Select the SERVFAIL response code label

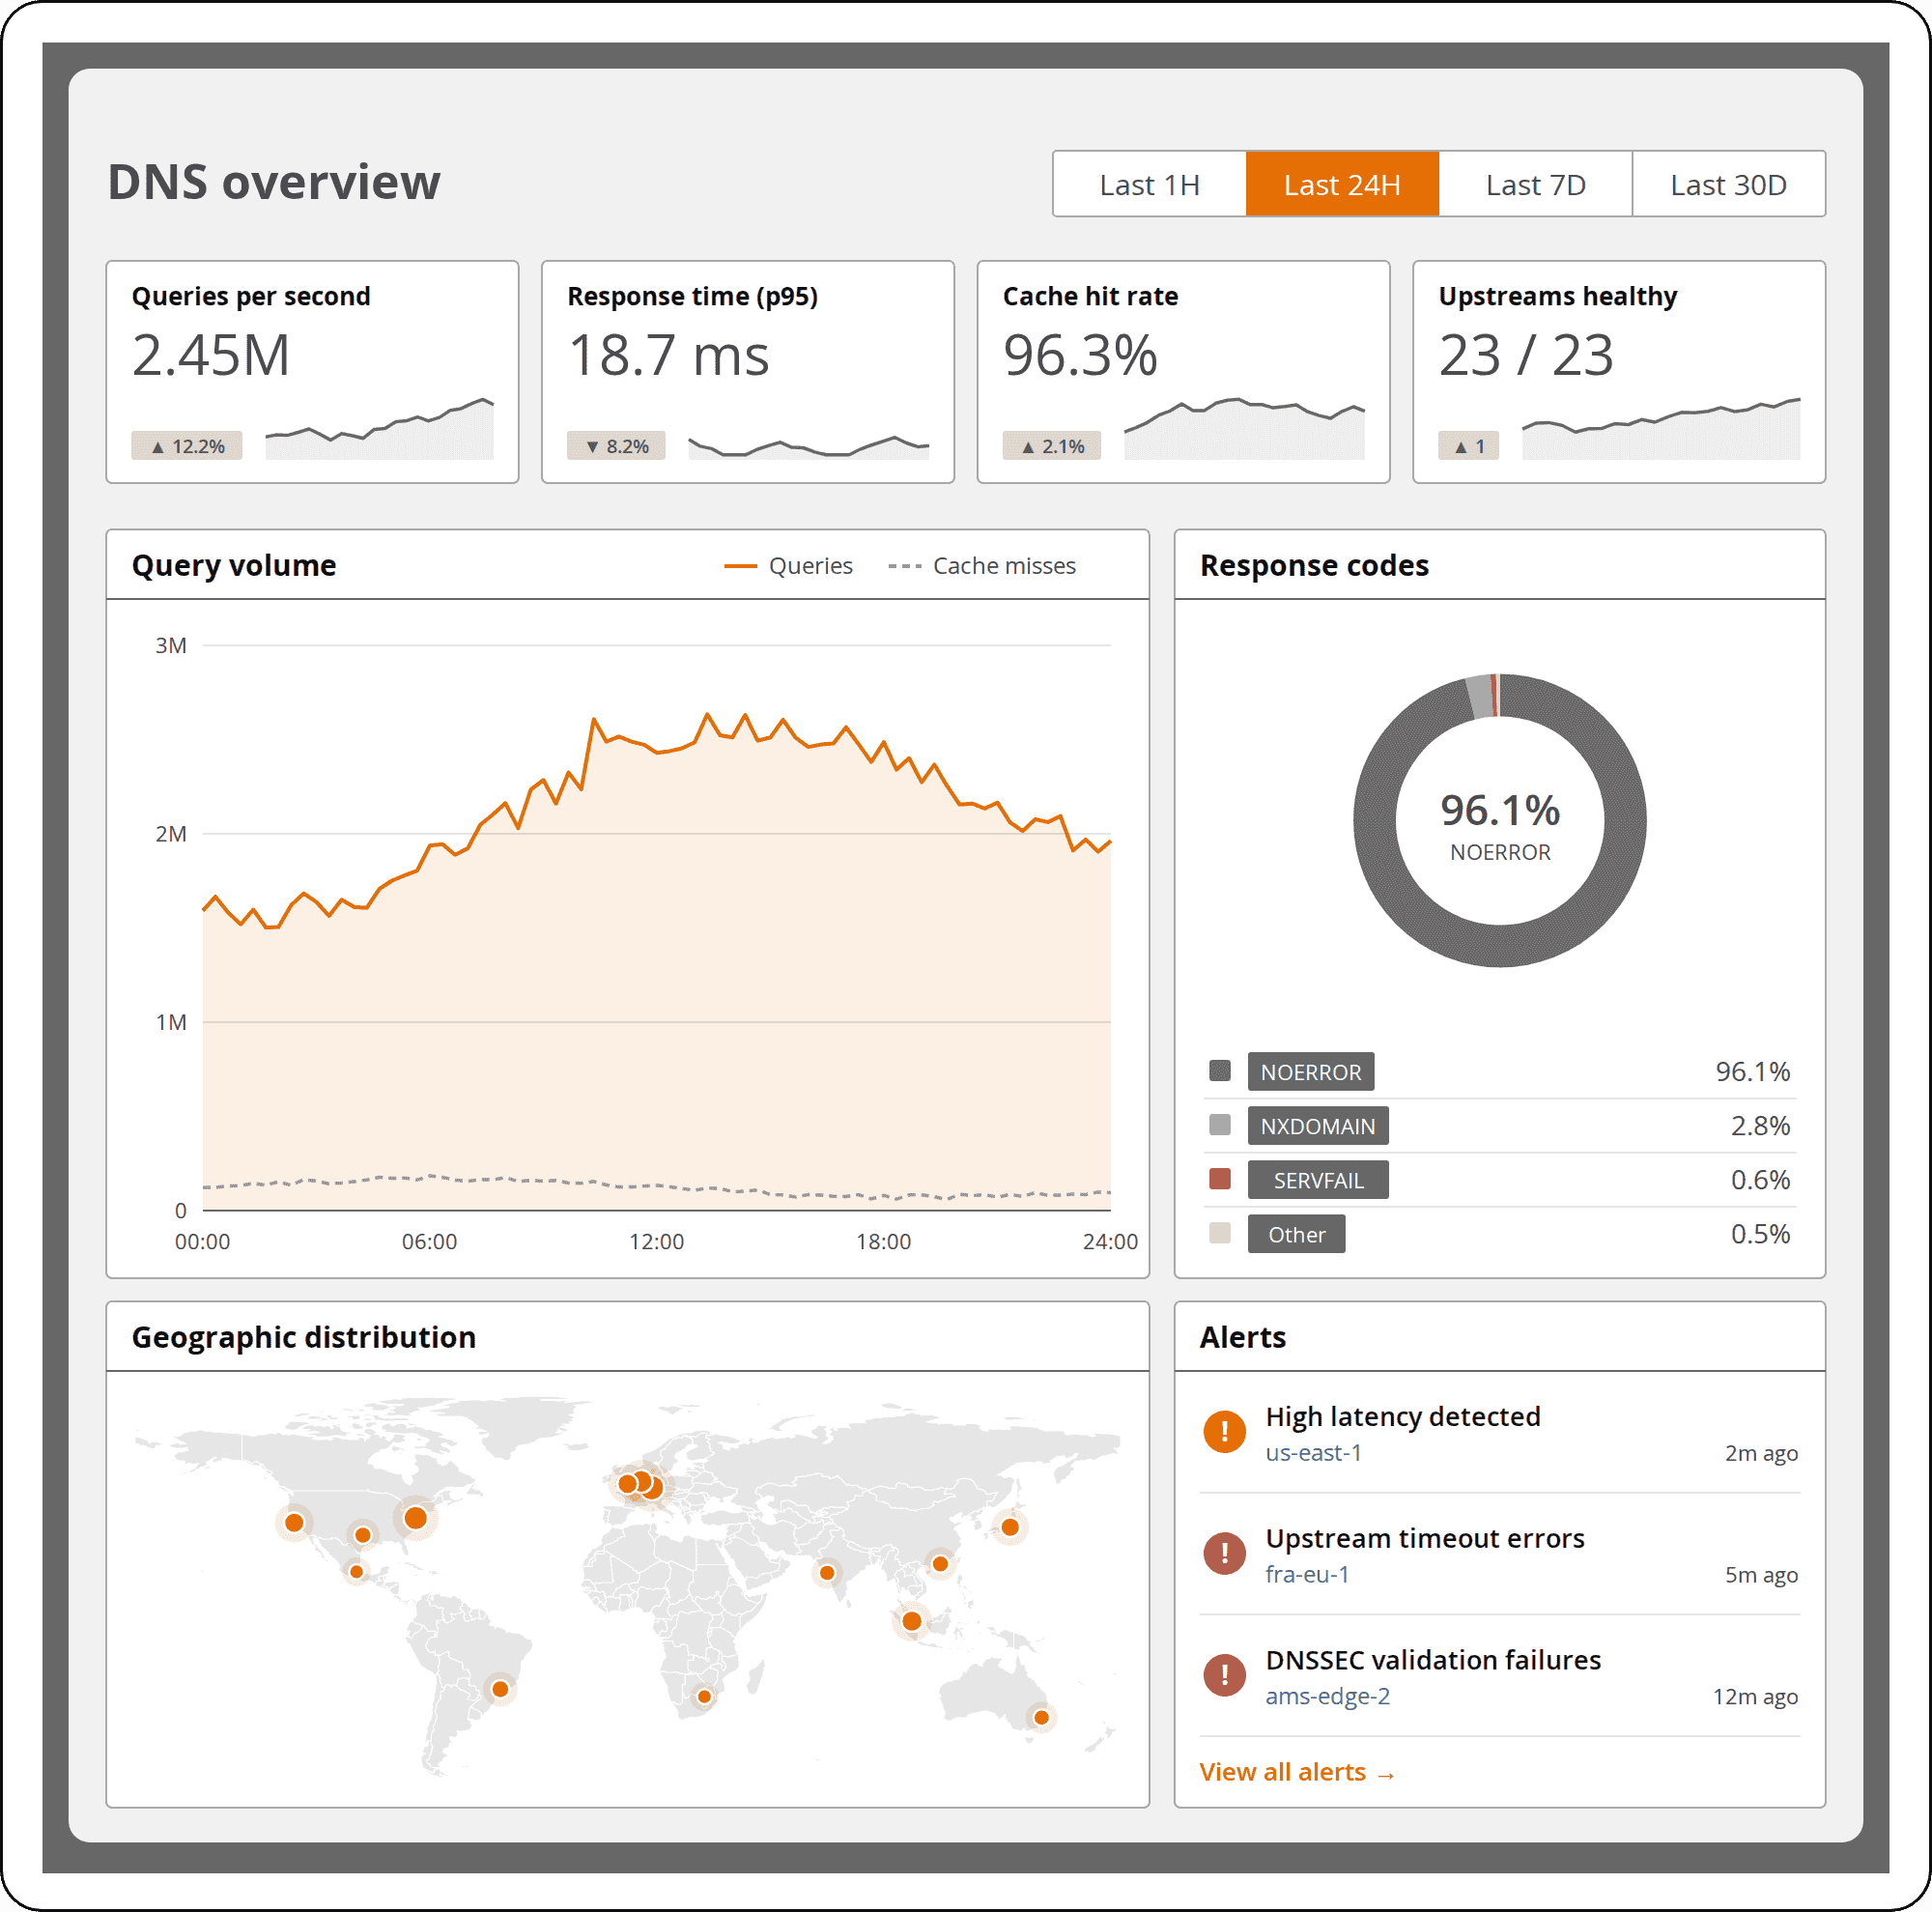coord(1317,1179)
